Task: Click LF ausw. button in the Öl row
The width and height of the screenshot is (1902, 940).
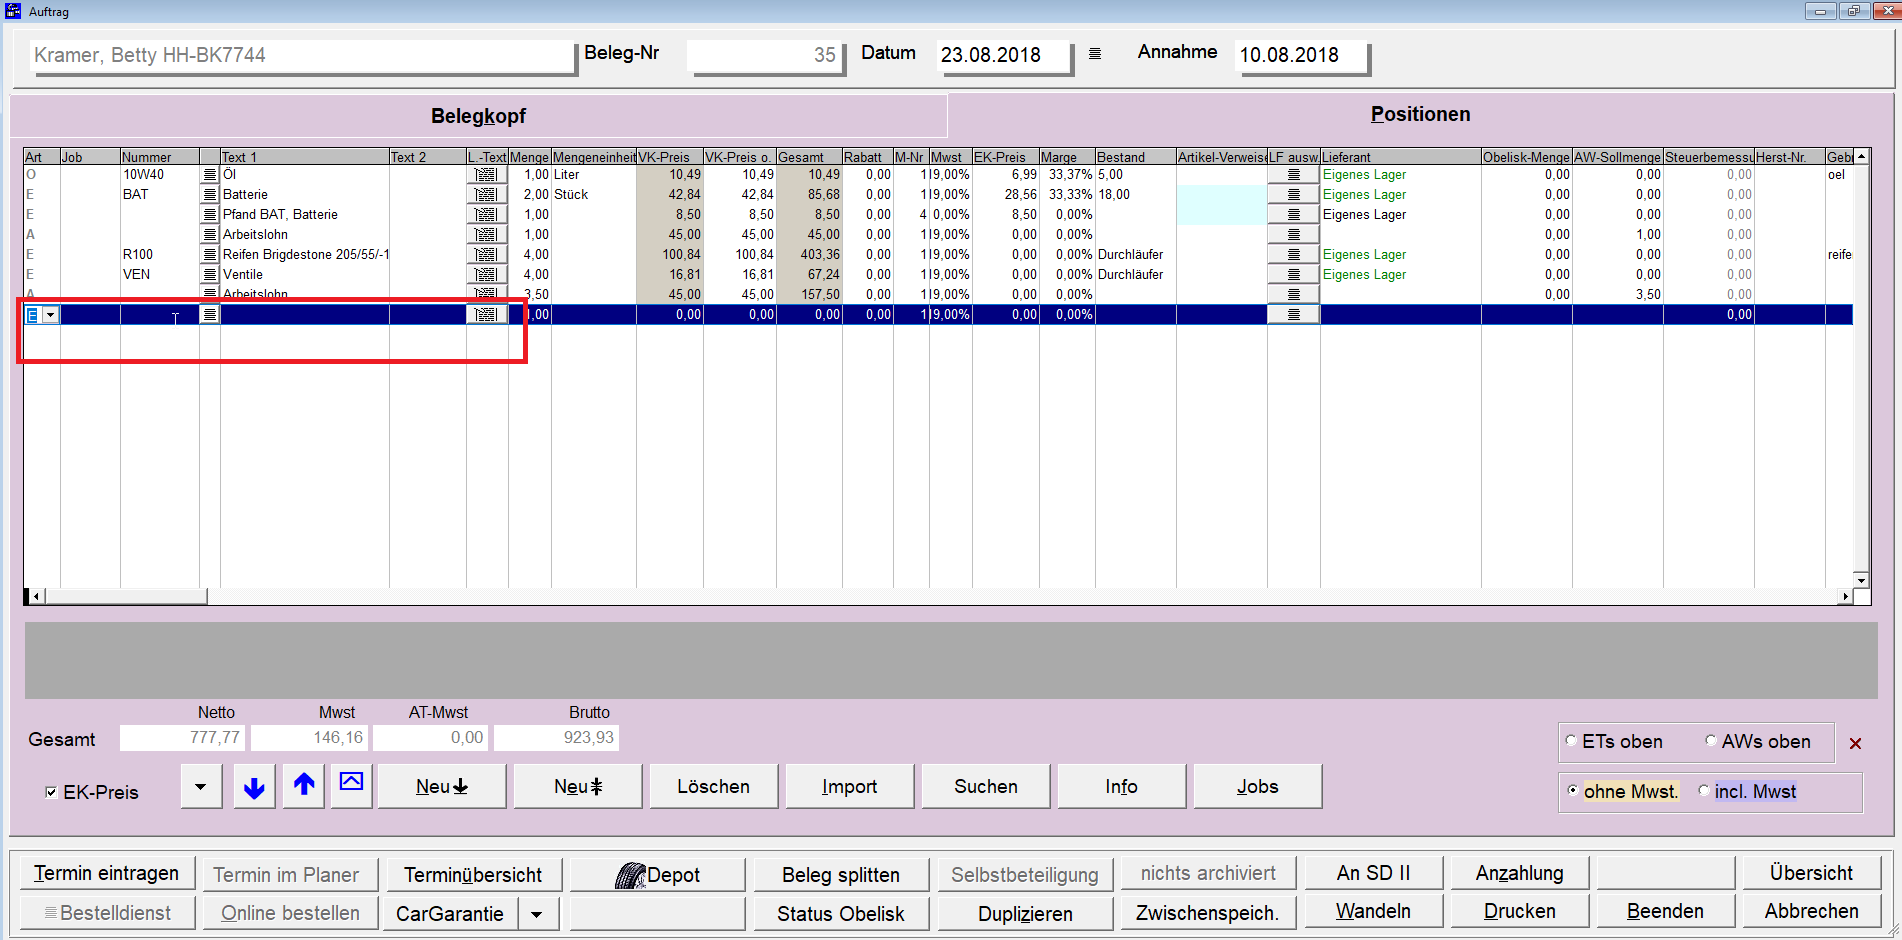Action: pos(1293,174)
